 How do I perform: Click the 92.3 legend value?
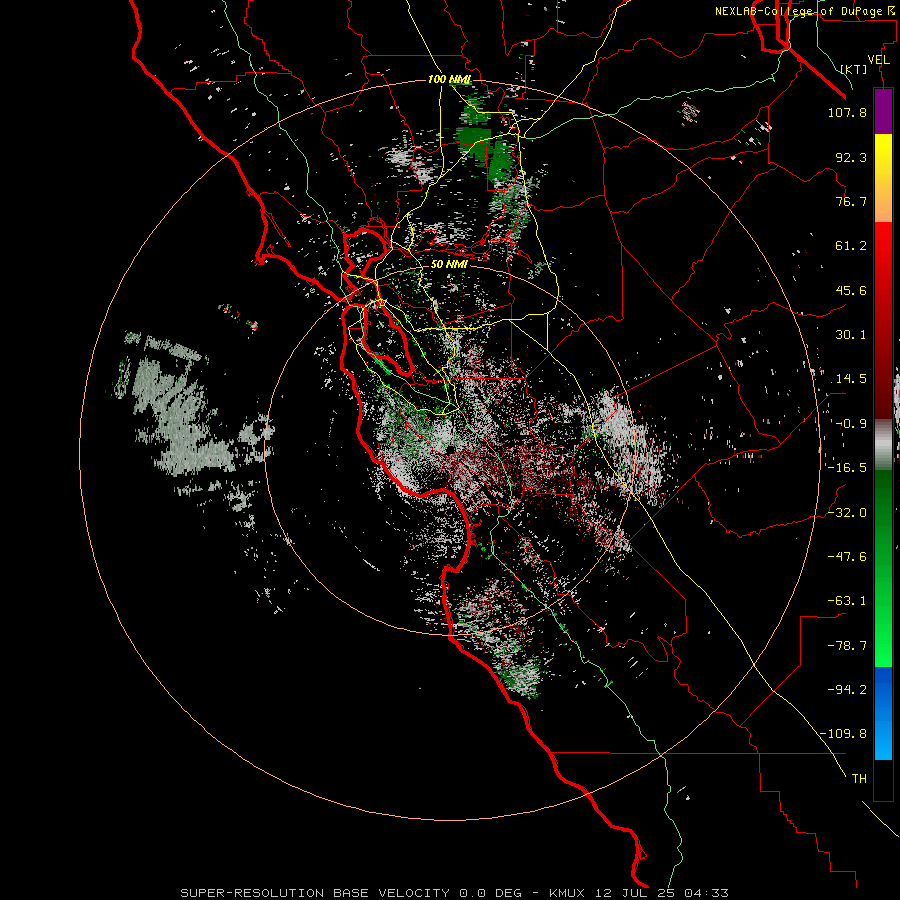pyautogui.click(x=851, y=157)
